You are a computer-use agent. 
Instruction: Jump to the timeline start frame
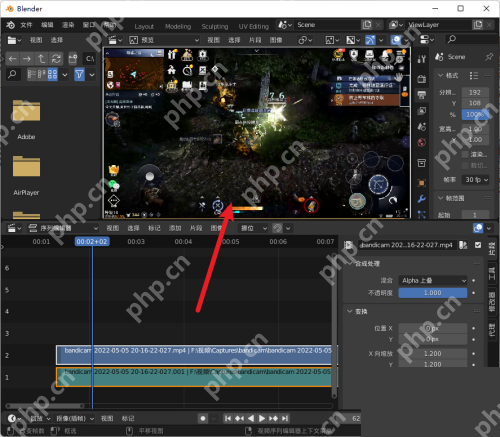[x=228, y=418]
